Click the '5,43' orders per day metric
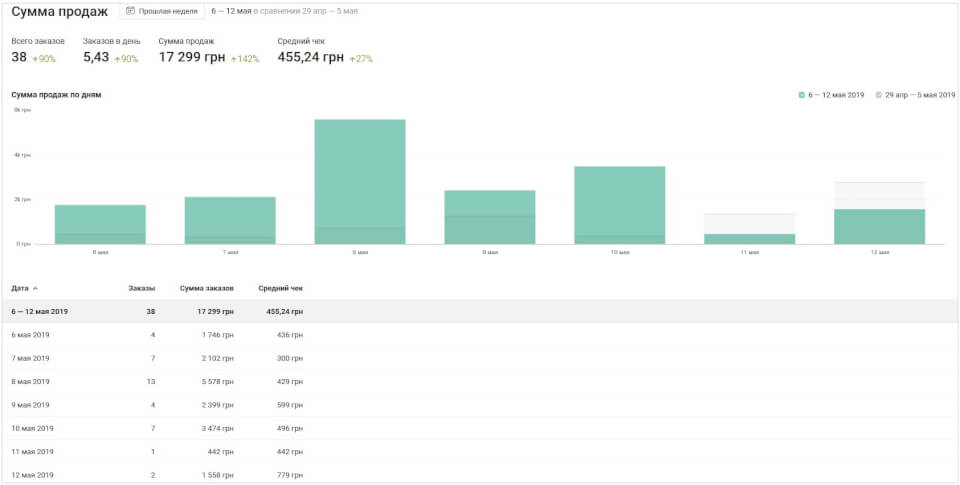The width and height of the screenshot is (960, 485). click(x=96, y=58)
